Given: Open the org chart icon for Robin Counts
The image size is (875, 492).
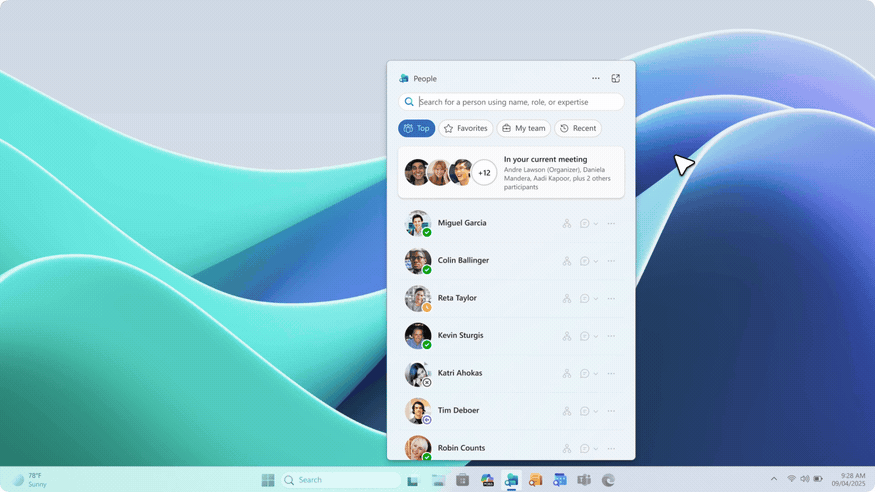Looking at the screenshot, I should [x=566, y=448].
